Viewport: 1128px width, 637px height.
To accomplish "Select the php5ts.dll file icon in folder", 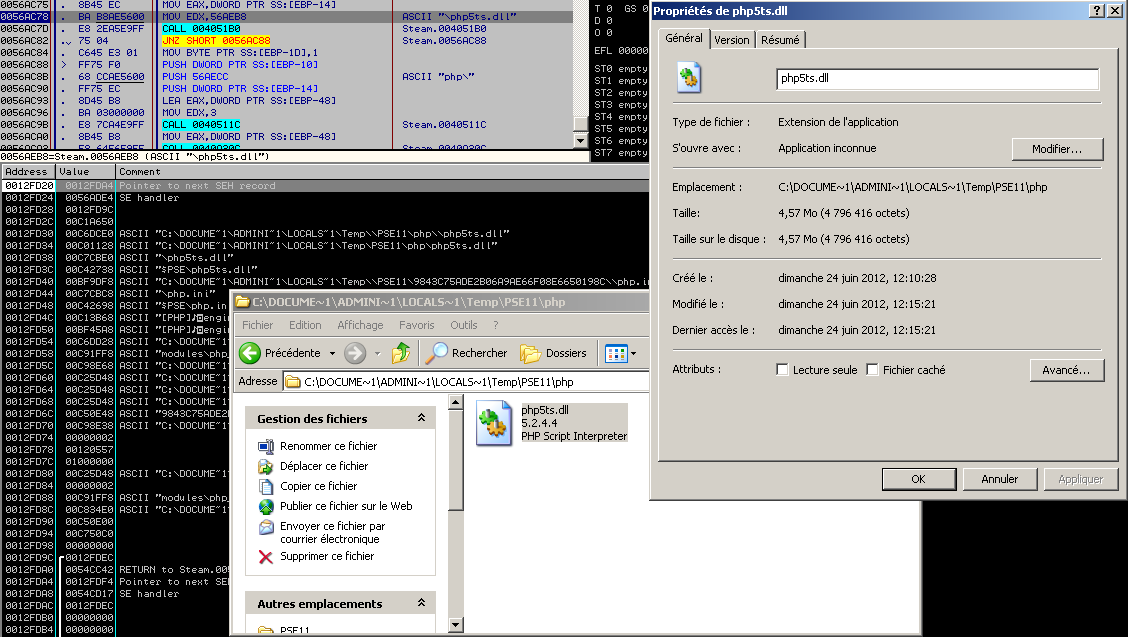I will point(494,423).
